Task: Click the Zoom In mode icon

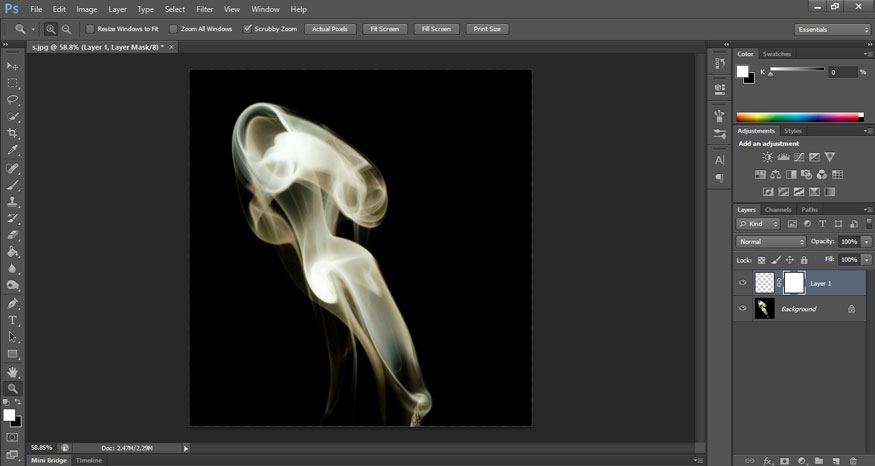Action: click(x=51, y=29)
